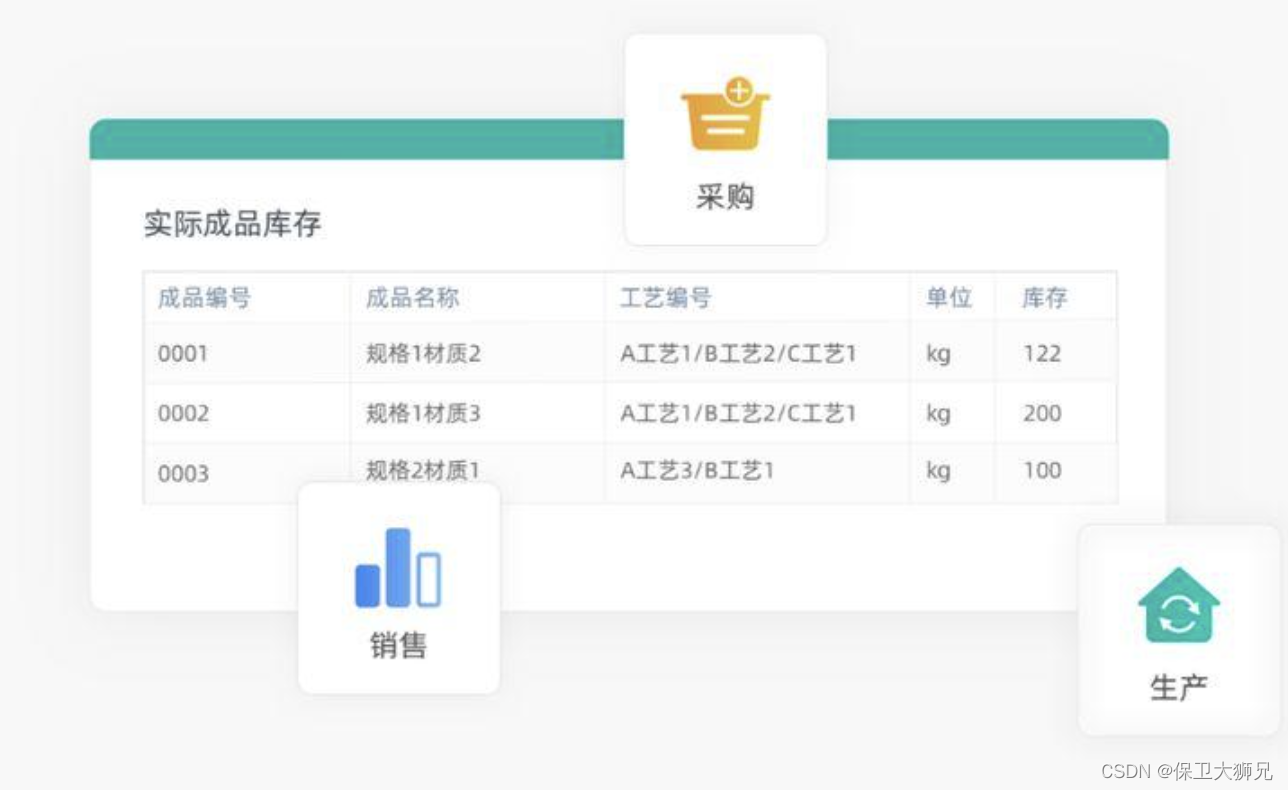Select the 生产 text label

point(1179,688)
